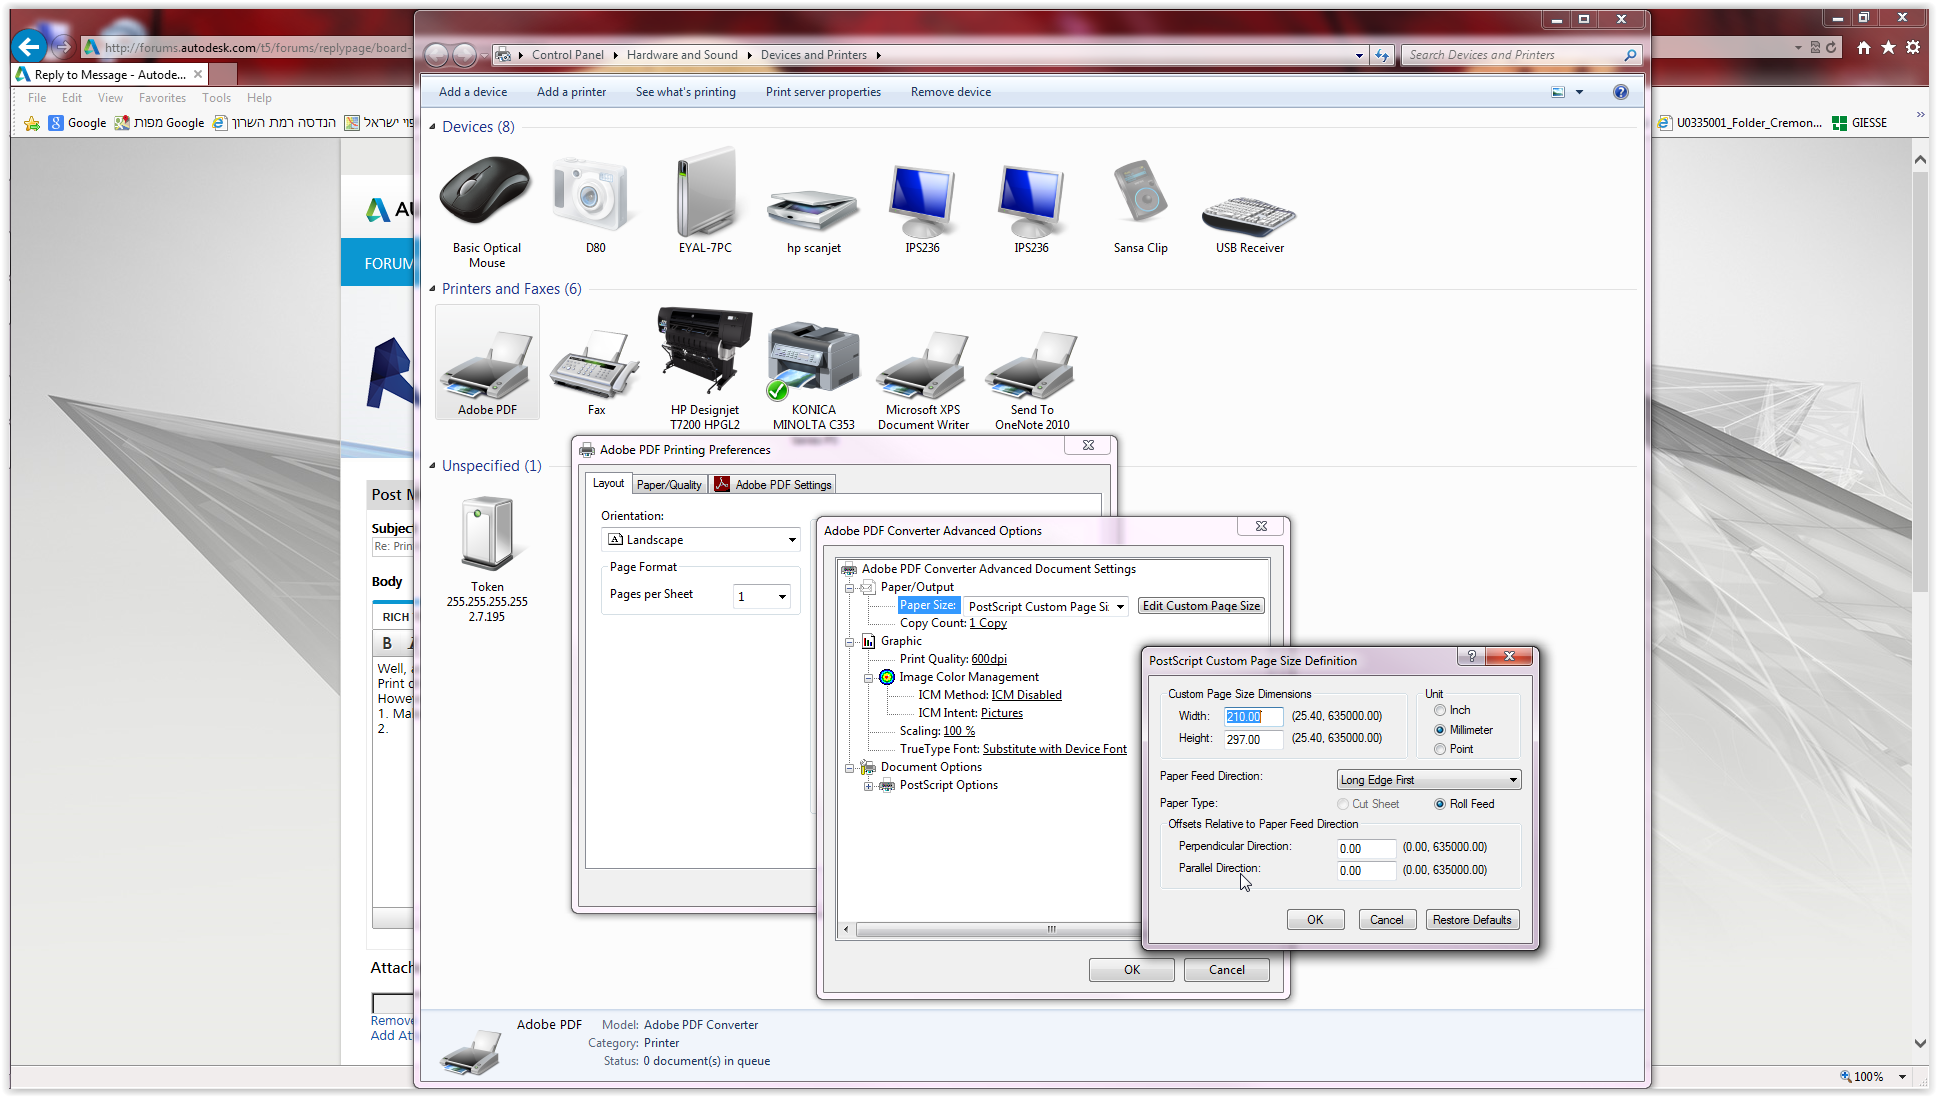The image size is (1937, 1097).
Task: Select the Token unspecified device icon
Action: 487,534
